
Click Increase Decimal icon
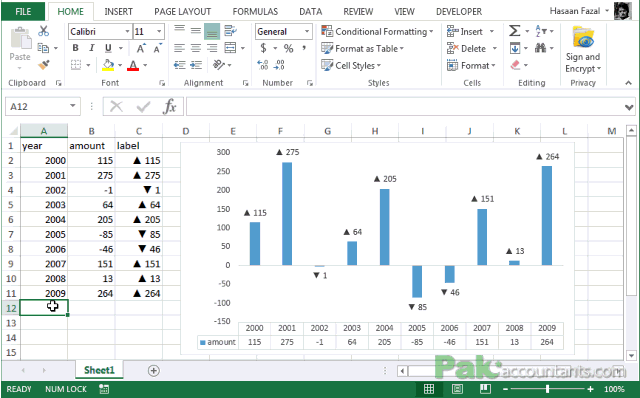coord(263,65)
